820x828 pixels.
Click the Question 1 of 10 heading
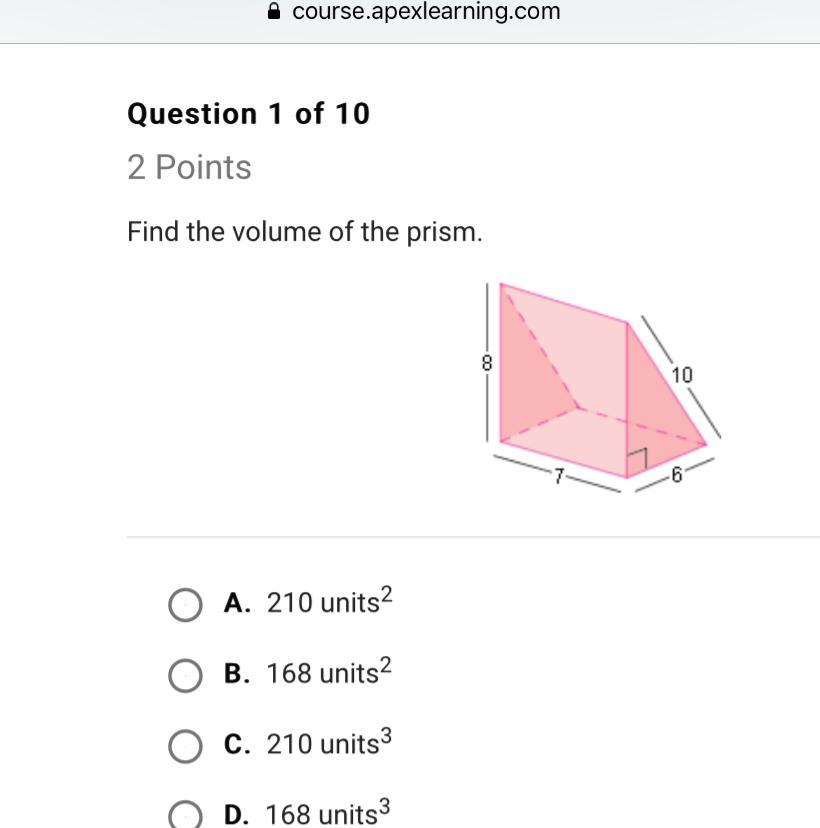tap(249, 114)
